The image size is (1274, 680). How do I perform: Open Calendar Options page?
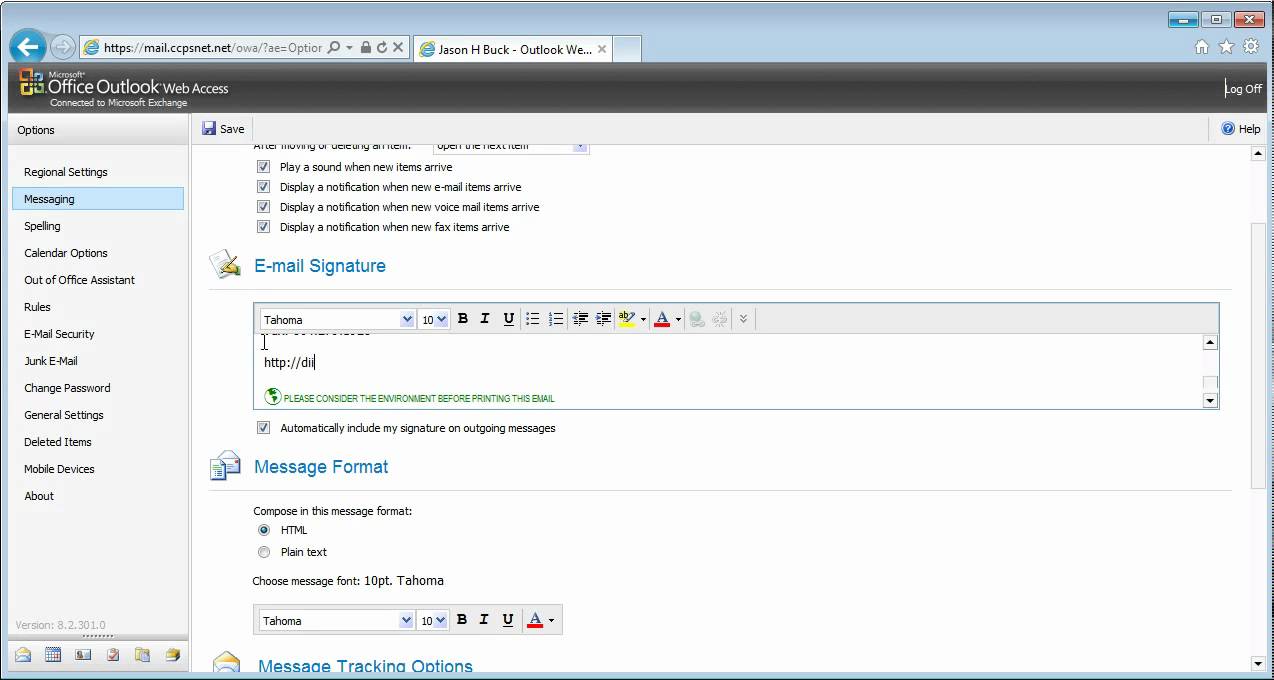[x=66, y=253]
